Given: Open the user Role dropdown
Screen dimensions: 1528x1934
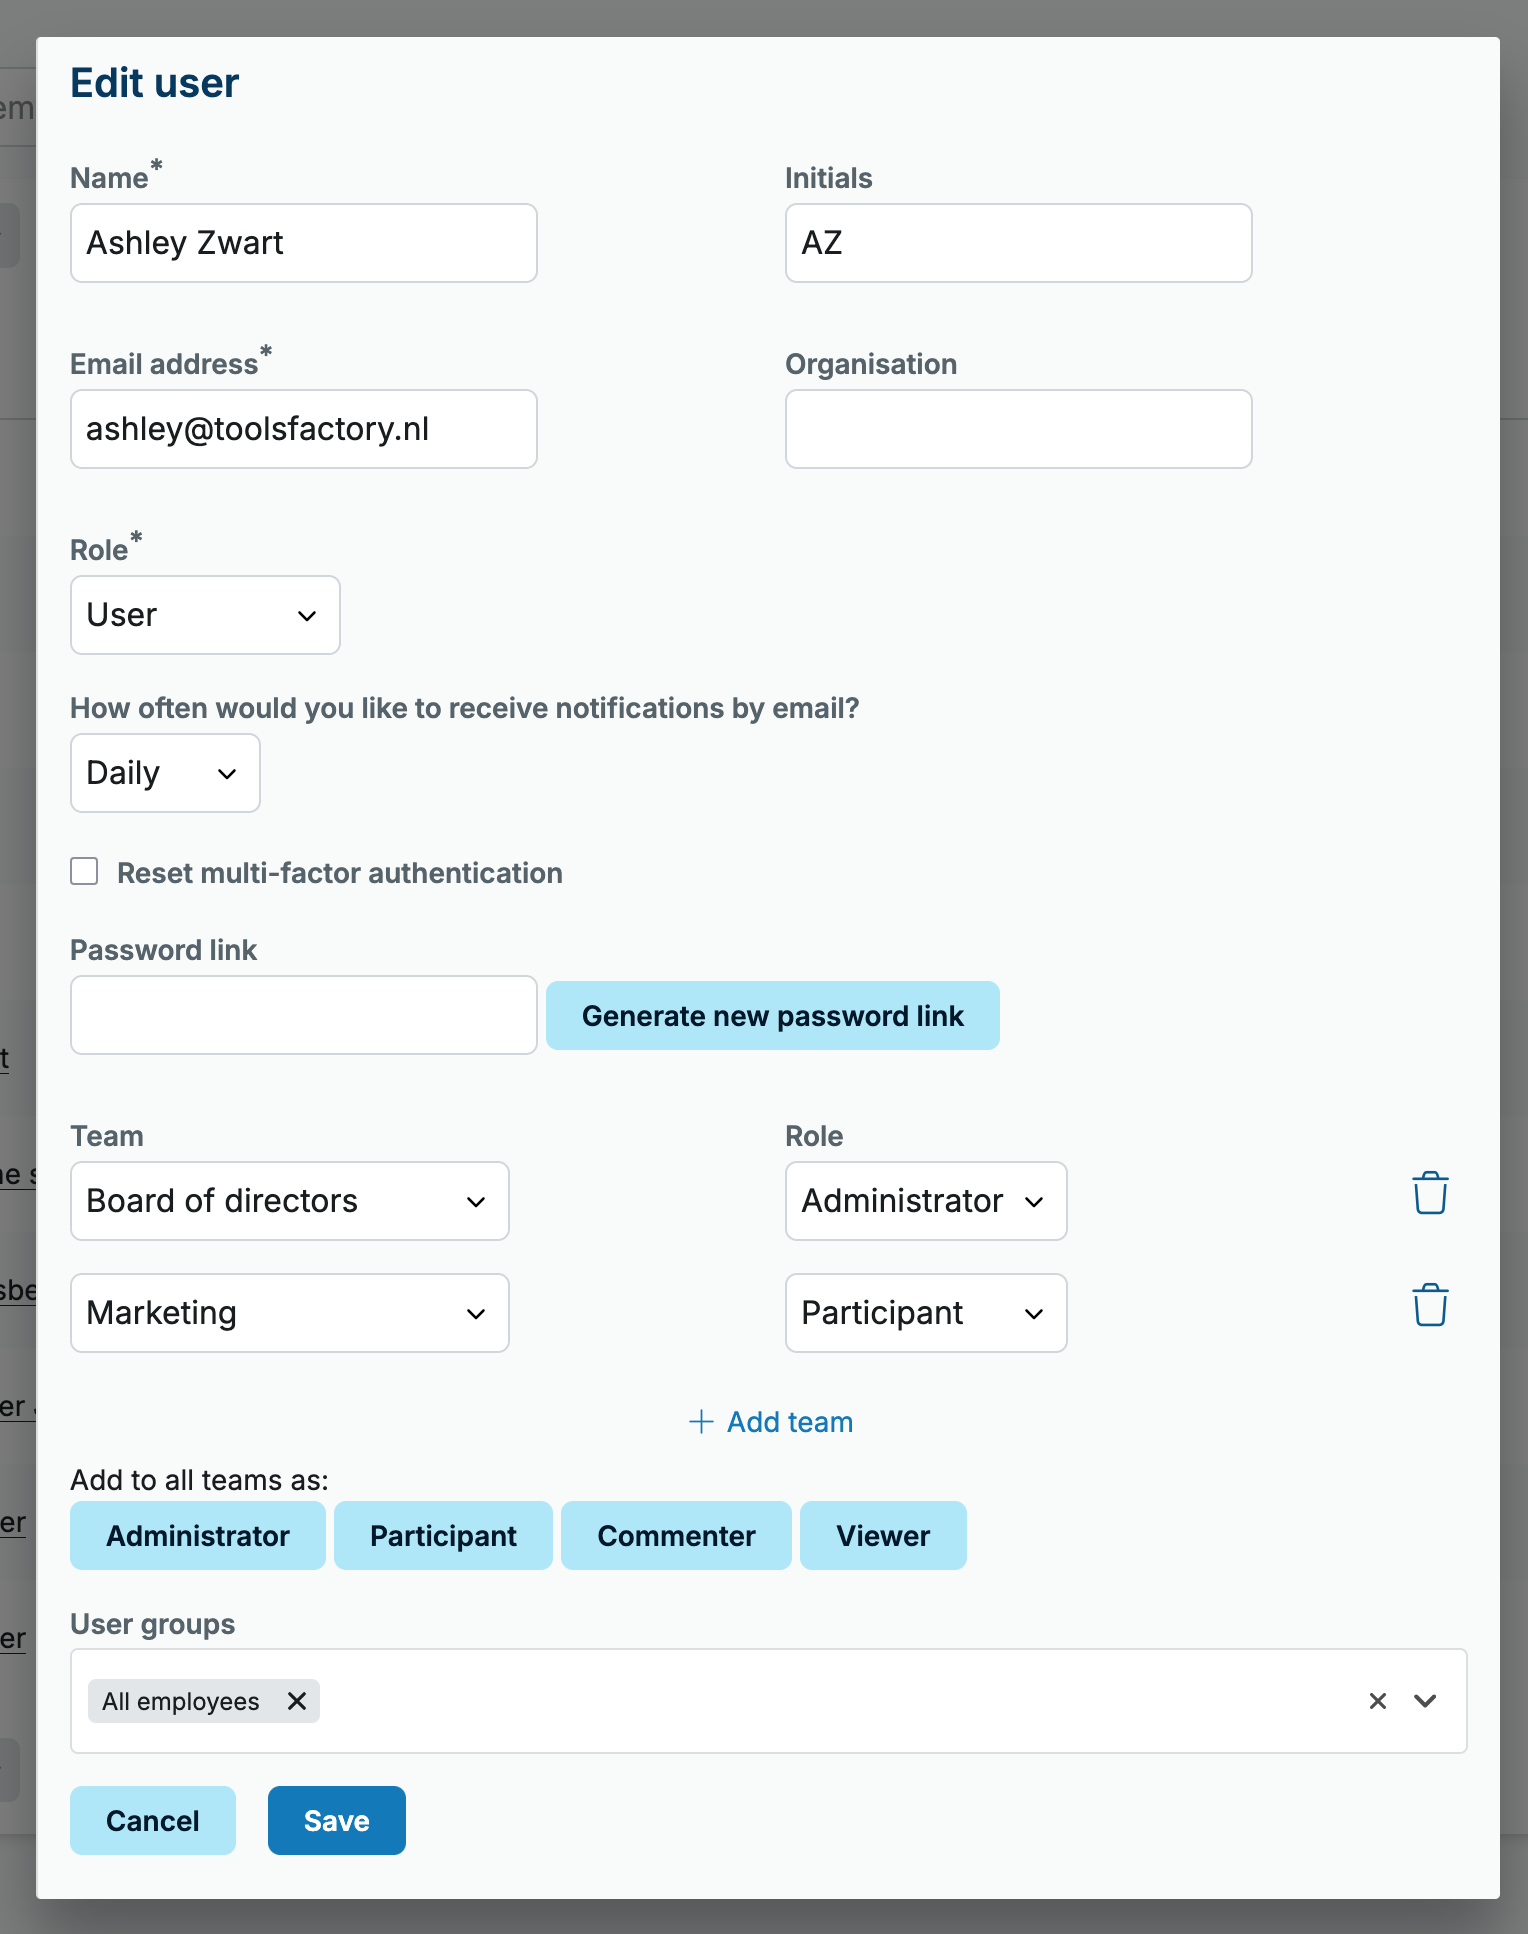Looking at the screenshot, I should [205, 615].
